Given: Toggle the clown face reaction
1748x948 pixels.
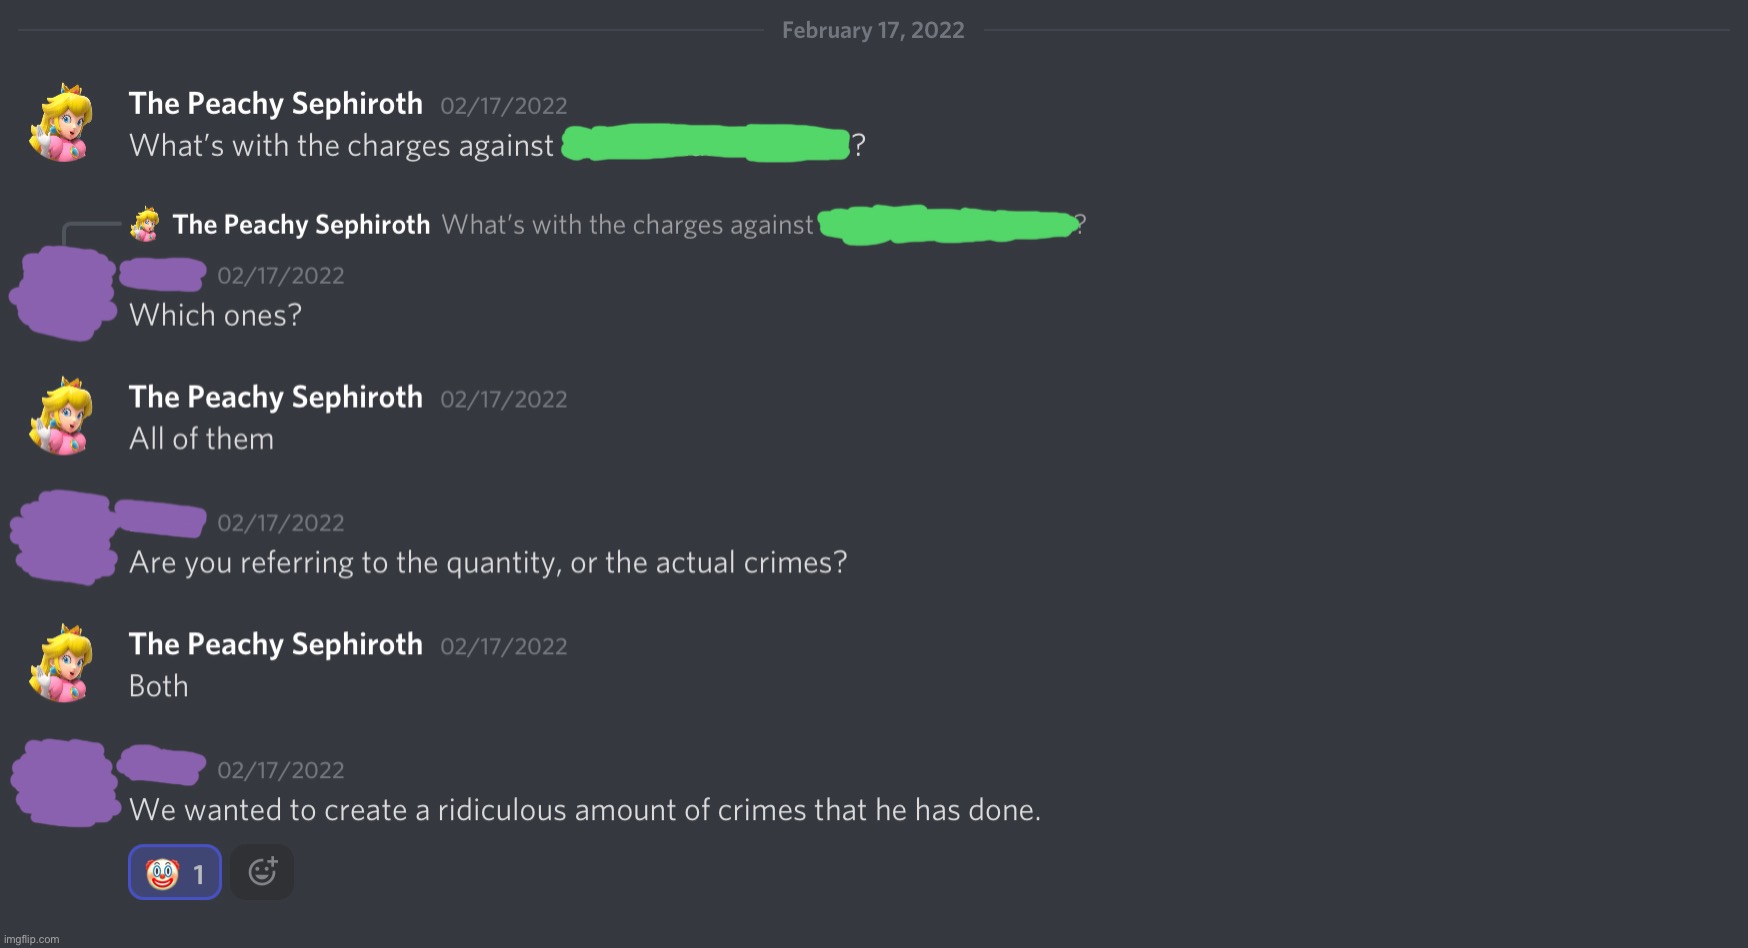Looking at the screenshot, I should [x=175, y=871].
